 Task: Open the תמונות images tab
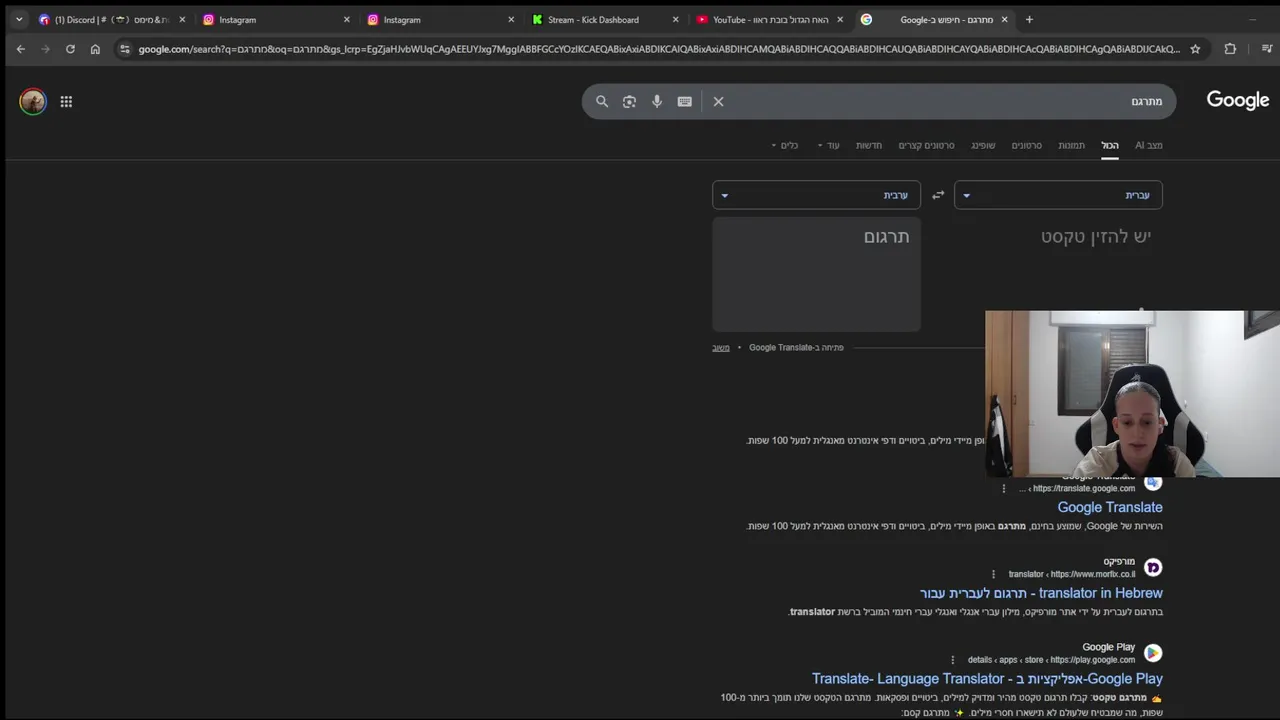[x=1071, y=145]
